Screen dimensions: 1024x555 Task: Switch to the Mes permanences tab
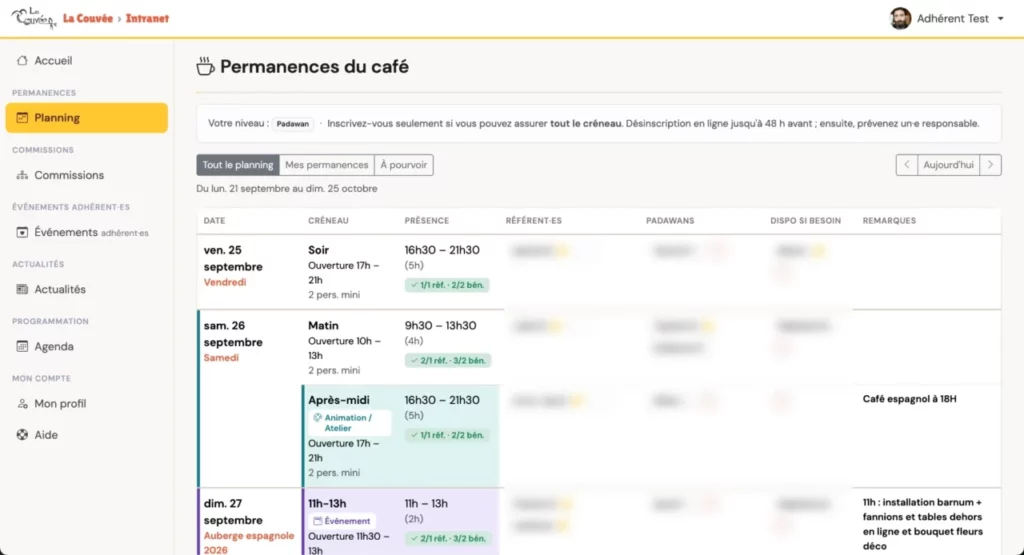click(x=327, y=165)
